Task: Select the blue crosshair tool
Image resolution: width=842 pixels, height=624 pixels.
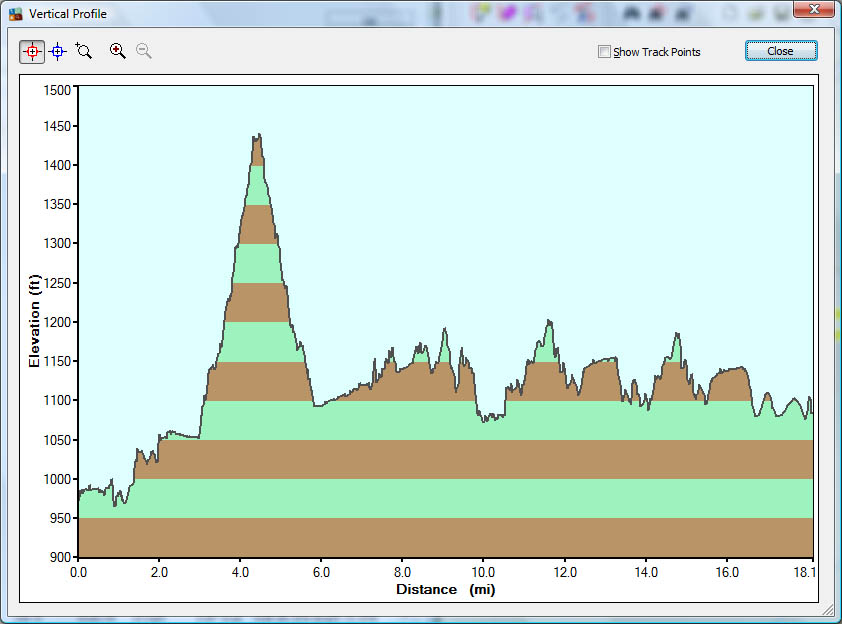Action: [58, 51]
